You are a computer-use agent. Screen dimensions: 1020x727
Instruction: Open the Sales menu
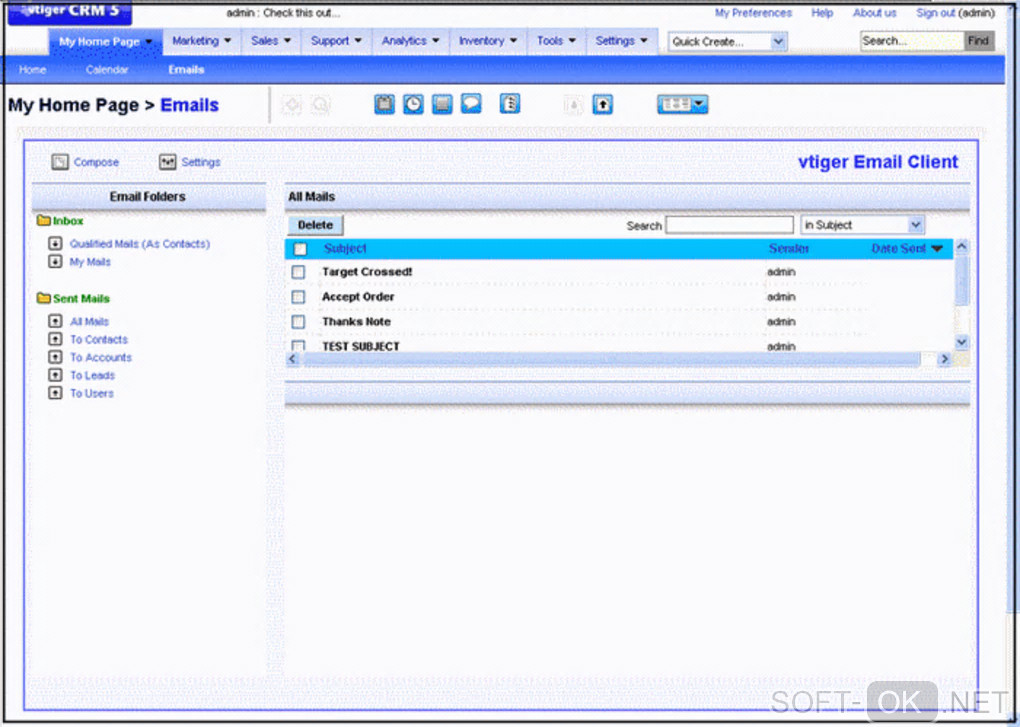[271, 40]
